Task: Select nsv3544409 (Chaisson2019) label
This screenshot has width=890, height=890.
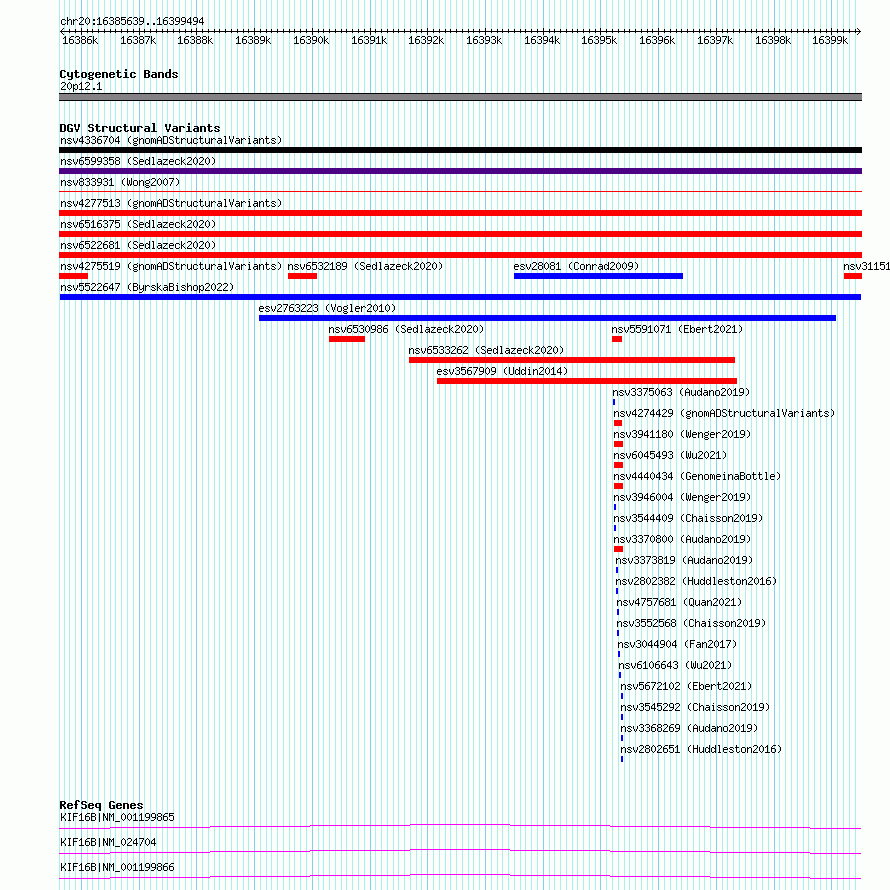Action: pyautogui.click(x=688, y=518)
